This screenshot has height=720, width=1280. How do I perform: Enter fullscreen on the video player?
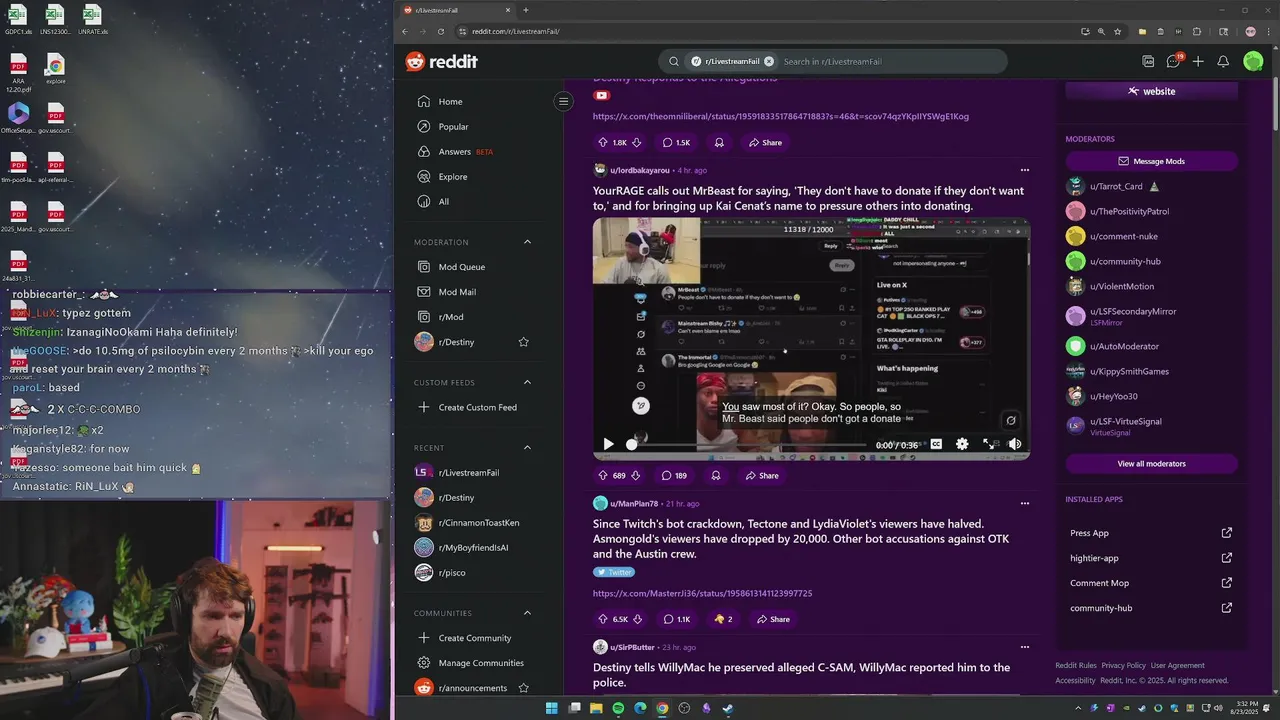pos(988,444)
